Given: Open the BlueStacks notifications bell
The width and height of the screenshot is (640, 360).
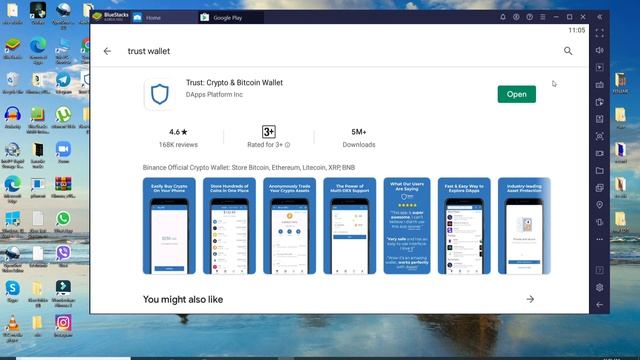Looking at the screenshot, I should pos(503,17).
